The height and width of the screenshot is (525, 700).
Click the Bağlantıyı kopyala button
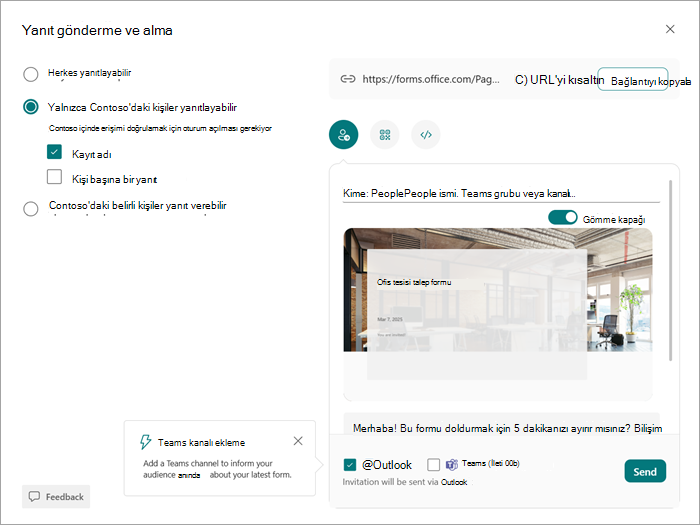(x=633, y=79)
